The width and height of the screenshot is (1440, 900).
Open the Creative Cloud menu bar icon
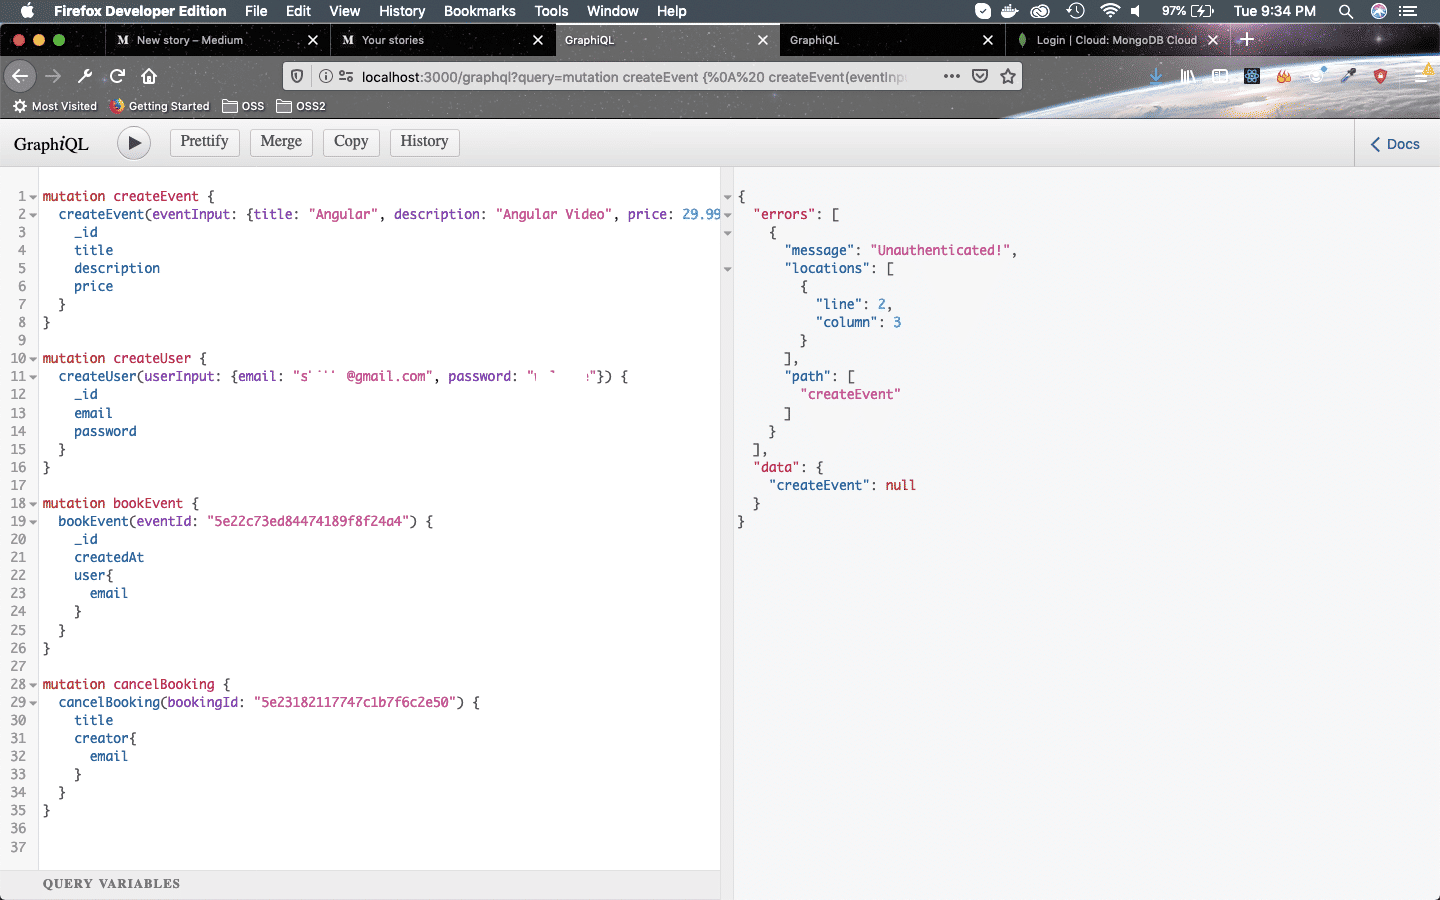[x=1040, y=11]
